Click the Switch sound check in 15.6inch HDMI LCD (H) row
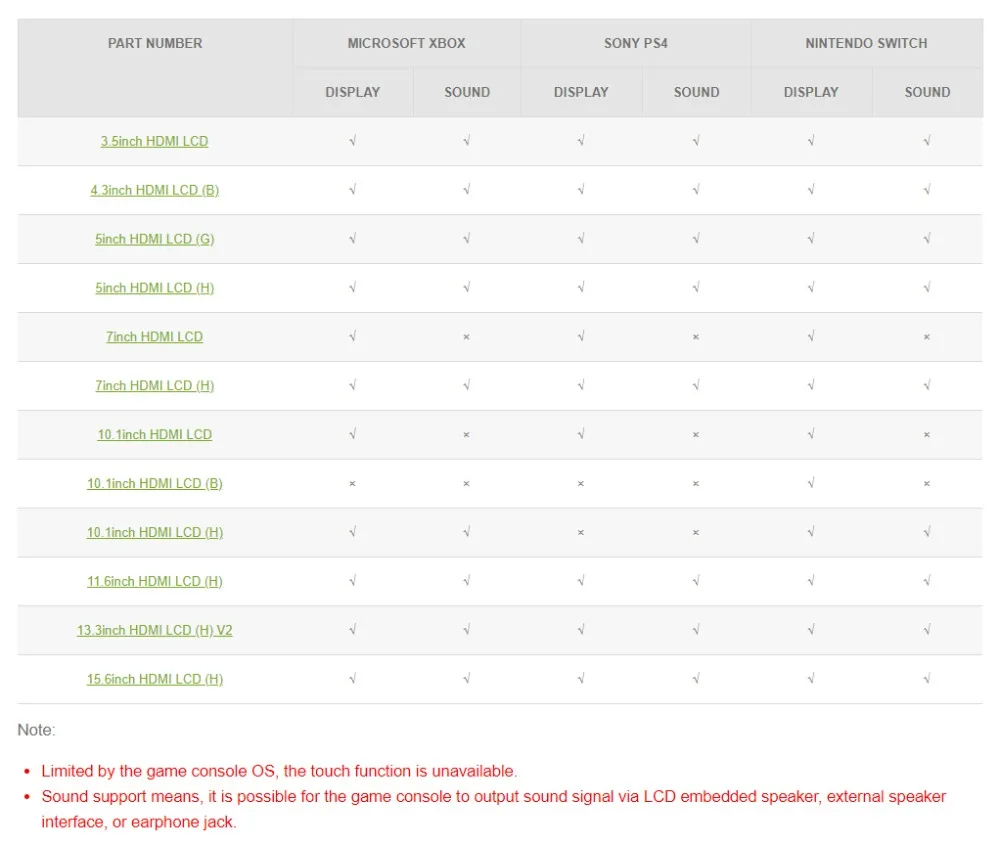The width and height of the screenshot is (1000, 845). [927, 679]
